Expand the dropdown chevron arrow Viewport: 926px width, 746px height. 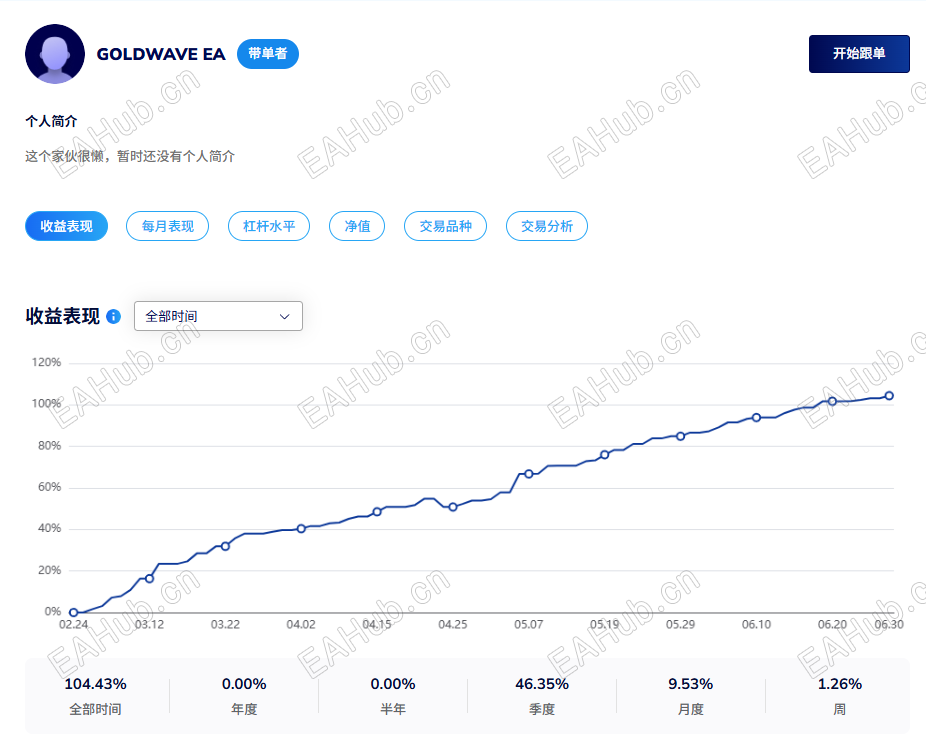285,317
